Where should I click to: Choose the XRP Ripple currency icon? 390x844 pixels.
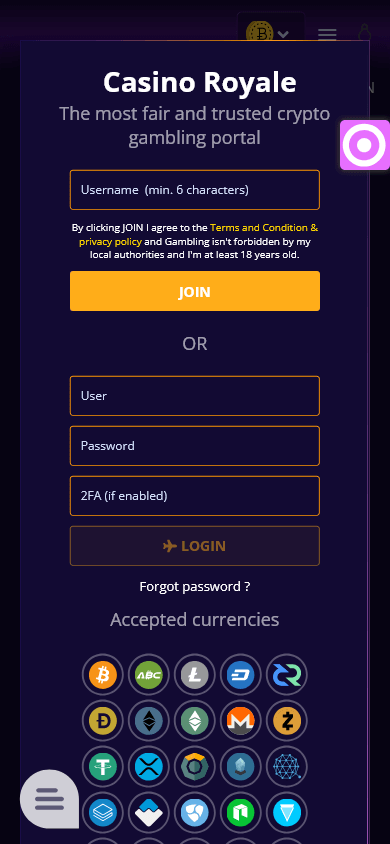[148, 767]
